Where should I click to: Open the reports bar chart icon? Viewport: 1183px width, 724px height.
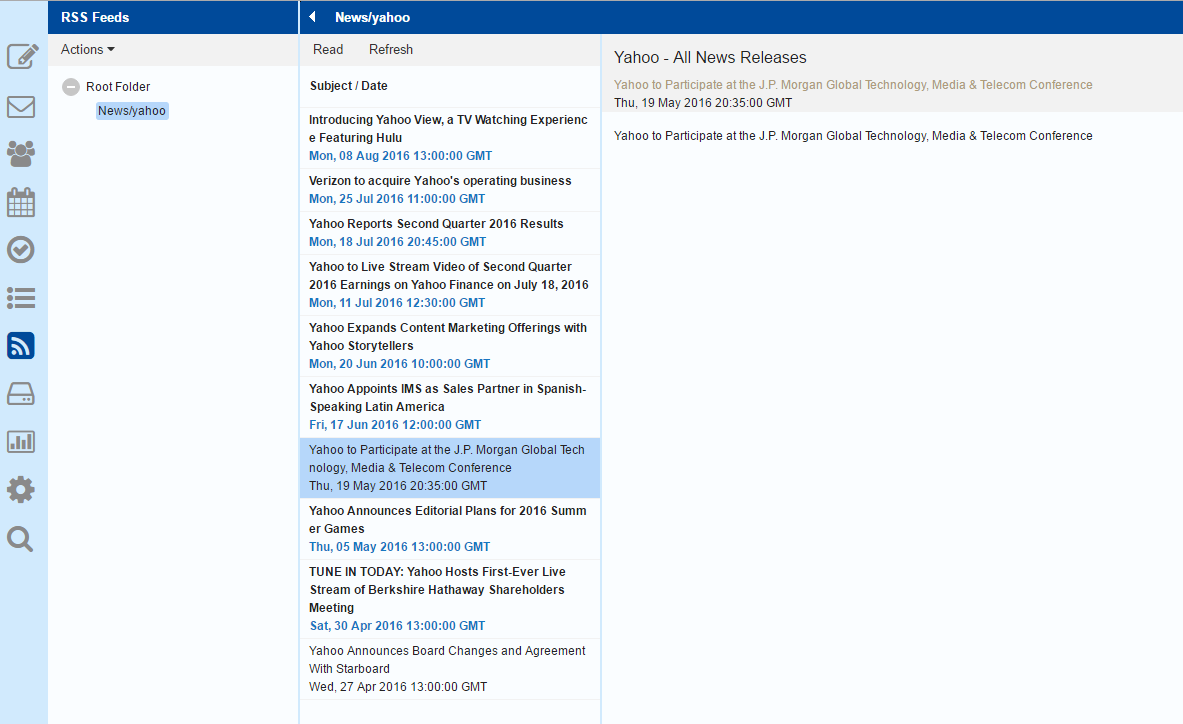(x=21, y=441)
